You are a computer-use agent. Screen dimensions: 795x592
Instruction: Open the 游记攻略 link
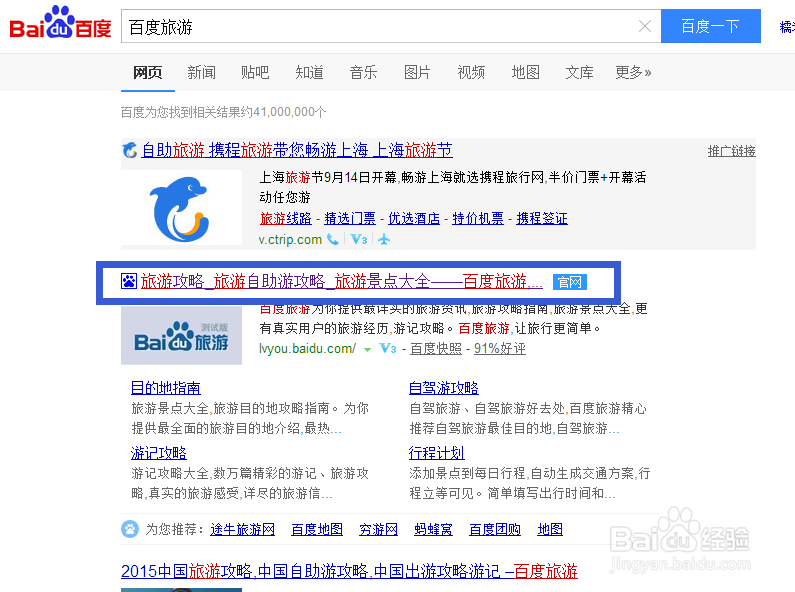[159, 453]
